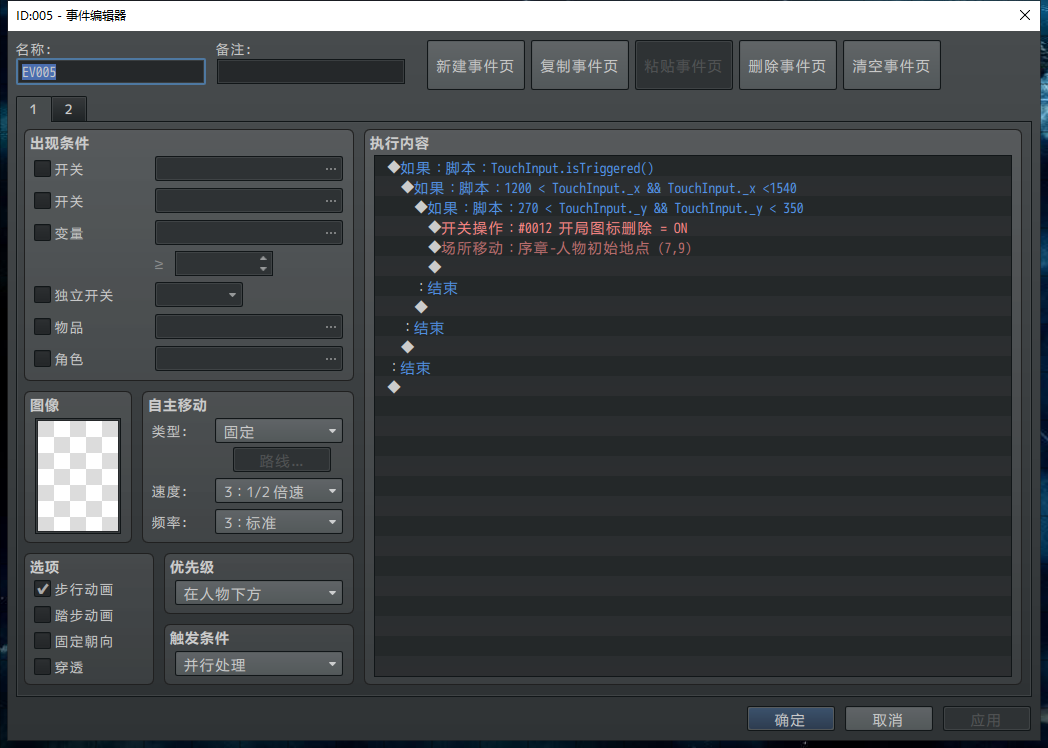Screen dimensions: 1048x748
Task: Close the event editor window
Action: click(x=1025, y=15)
